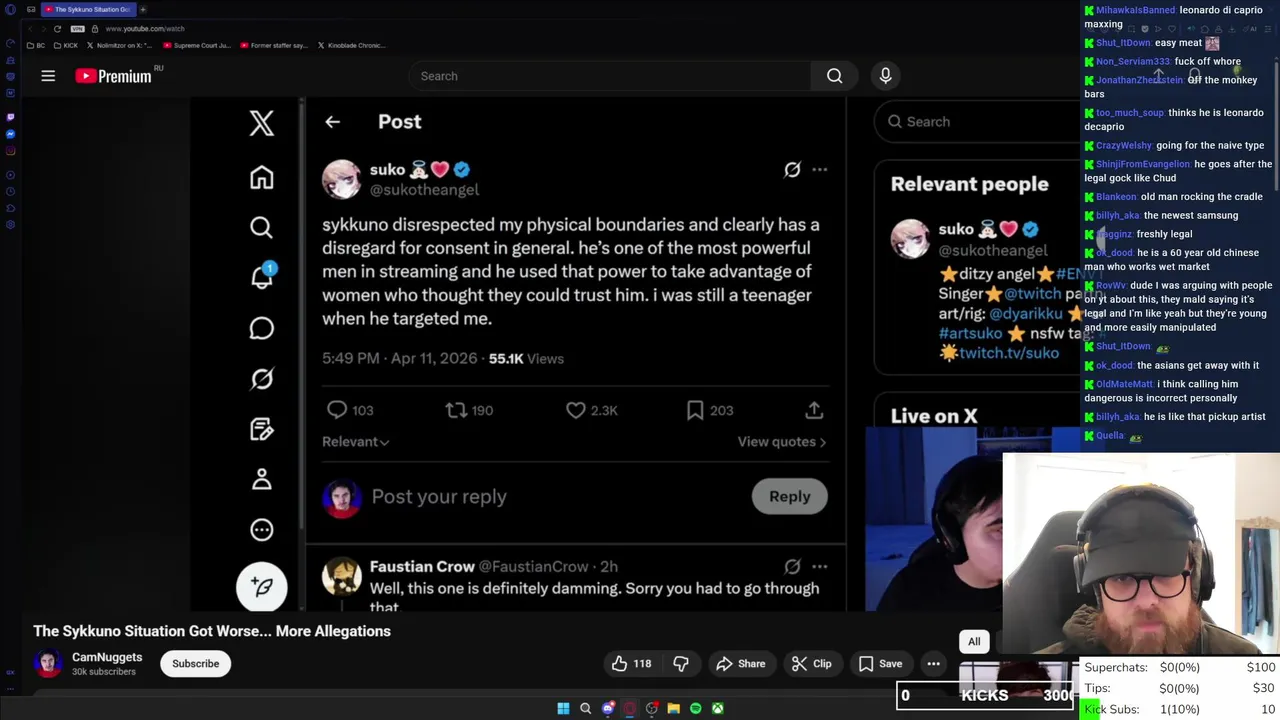Screen dimensions: 1280x720
Task: Open X profile person icon
Action: (x=262, y=480)
